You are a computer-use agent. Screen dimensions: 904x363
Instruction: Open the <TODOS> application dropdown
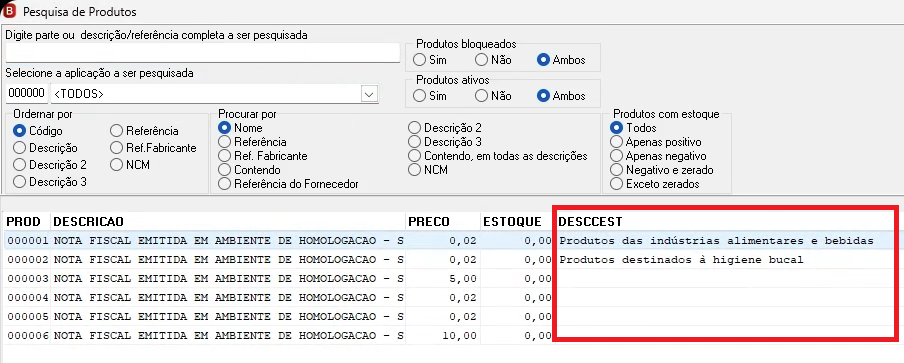coord(369,94)
